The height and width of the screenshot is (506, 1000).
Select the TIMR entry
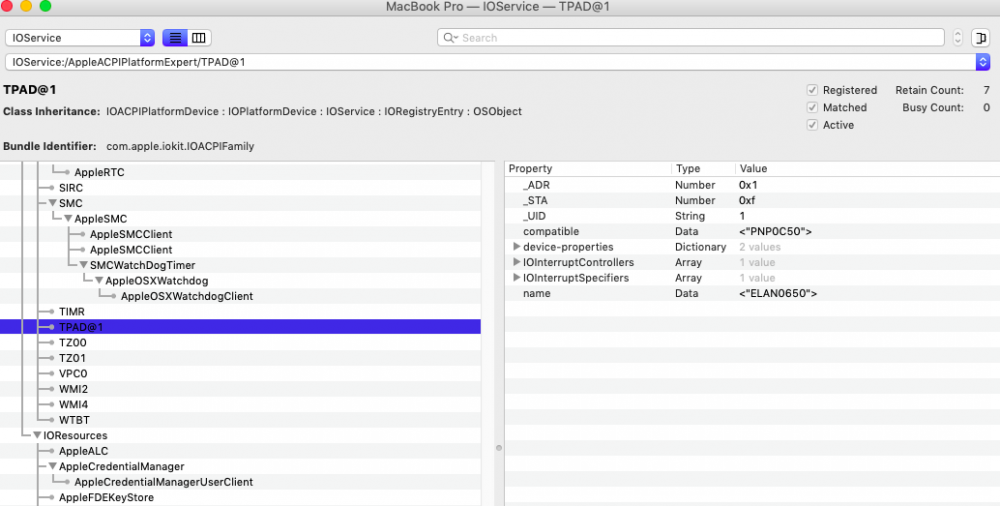(71, 311)
